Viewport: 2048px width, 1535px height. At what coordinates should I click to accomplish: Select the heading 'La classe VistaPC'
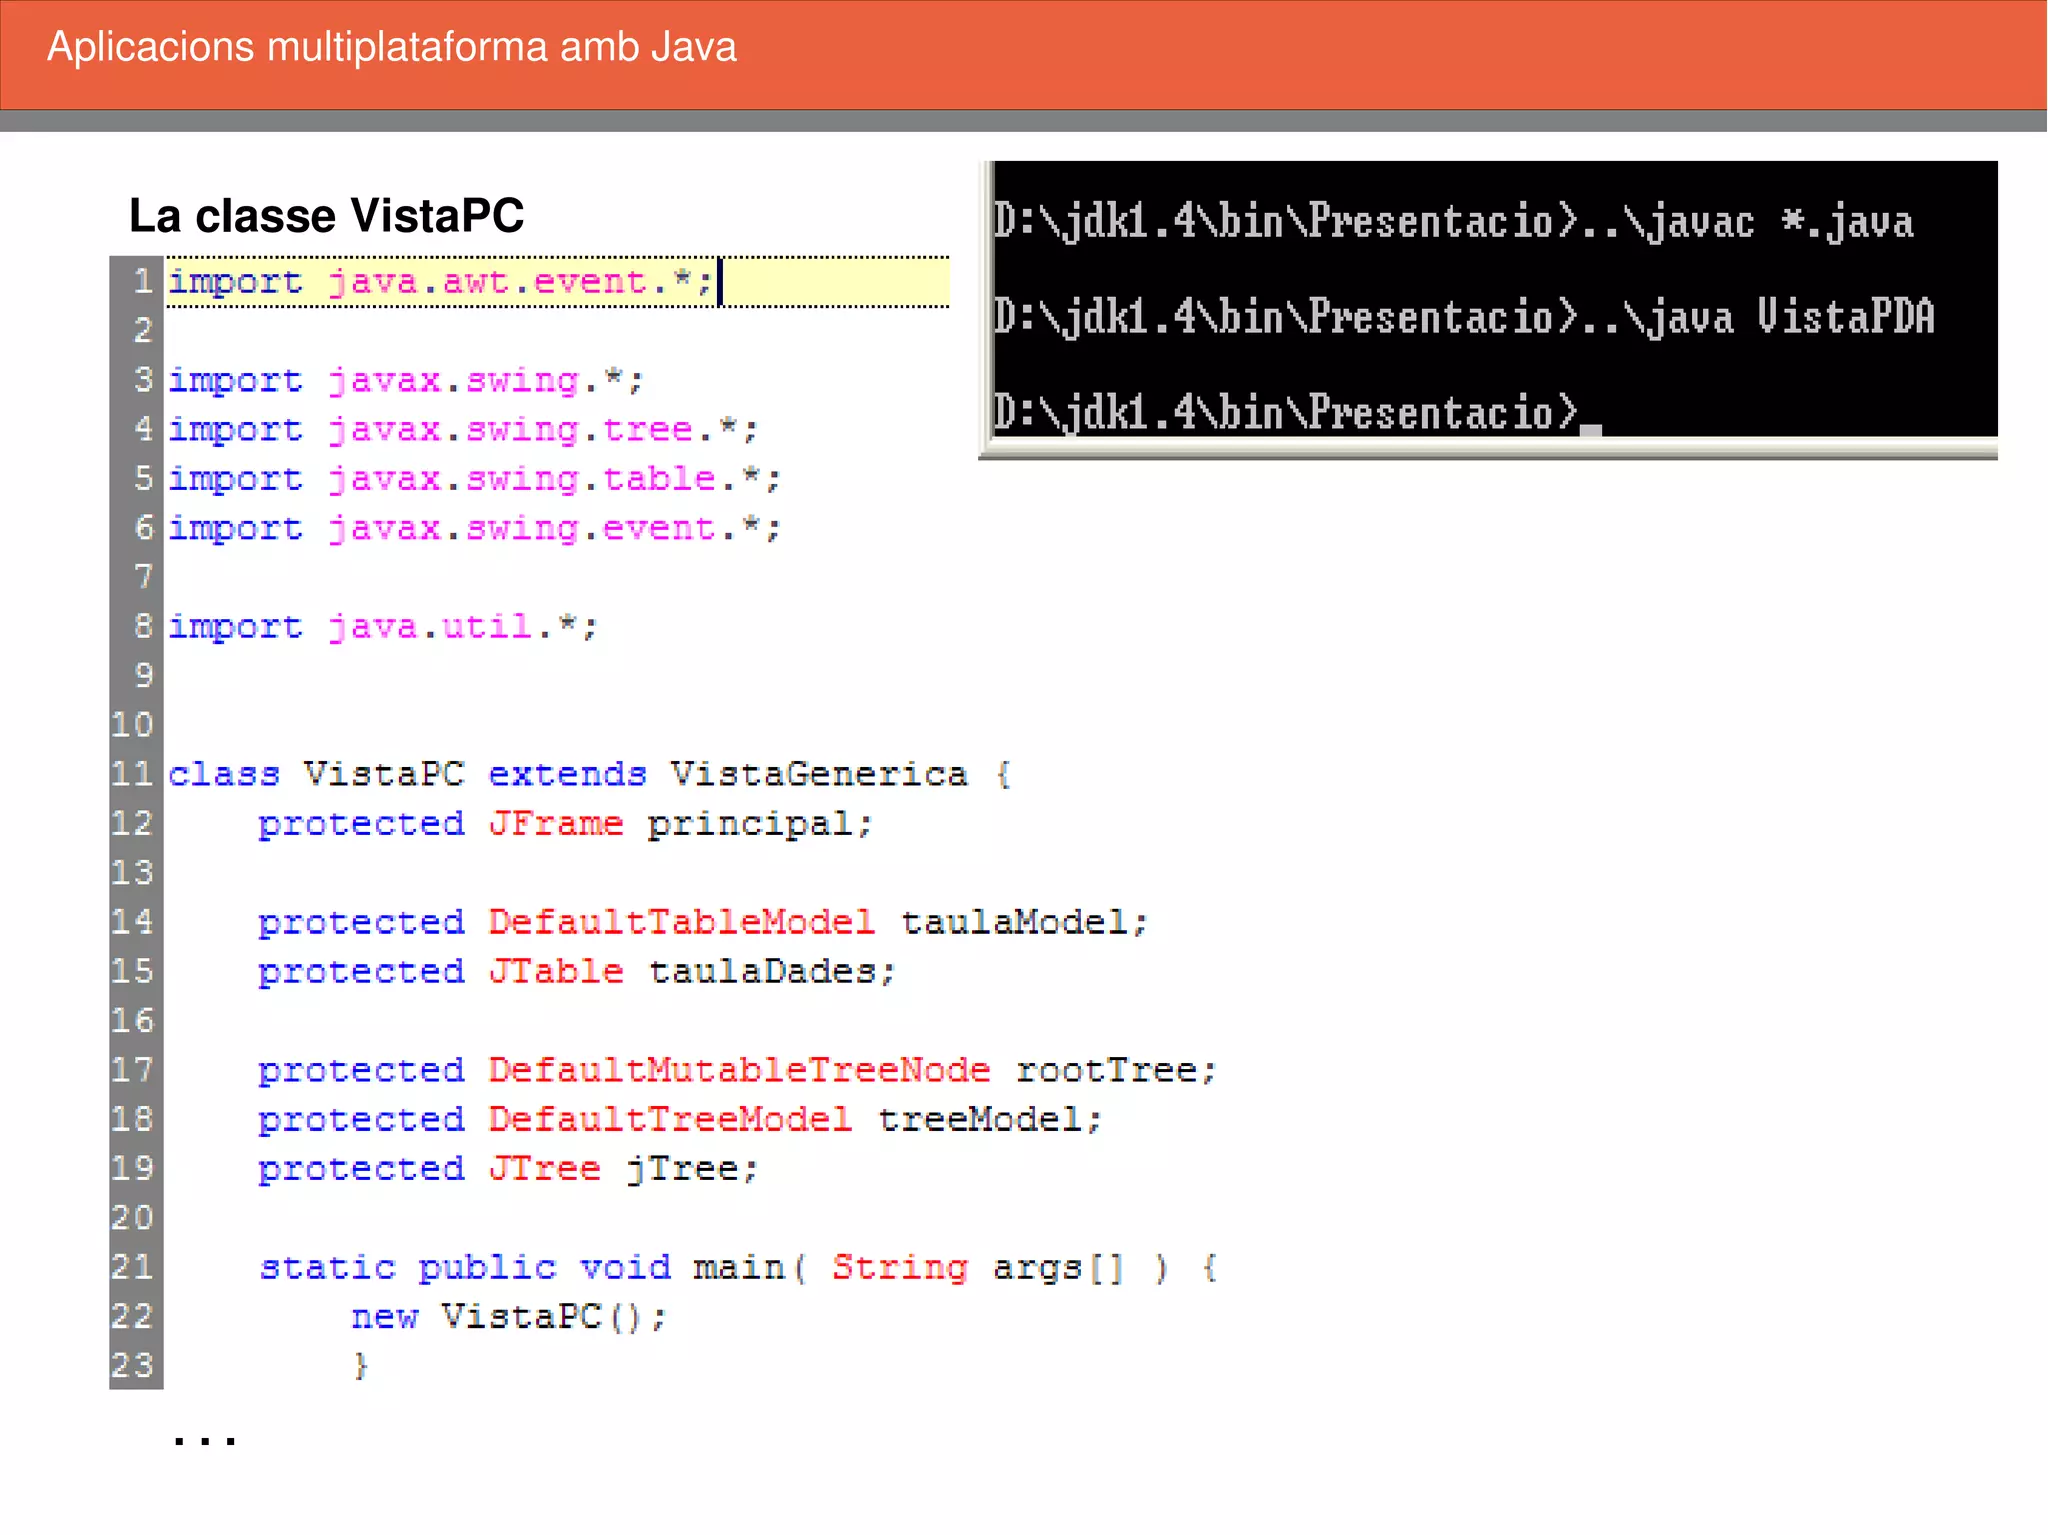coord(327,215)
